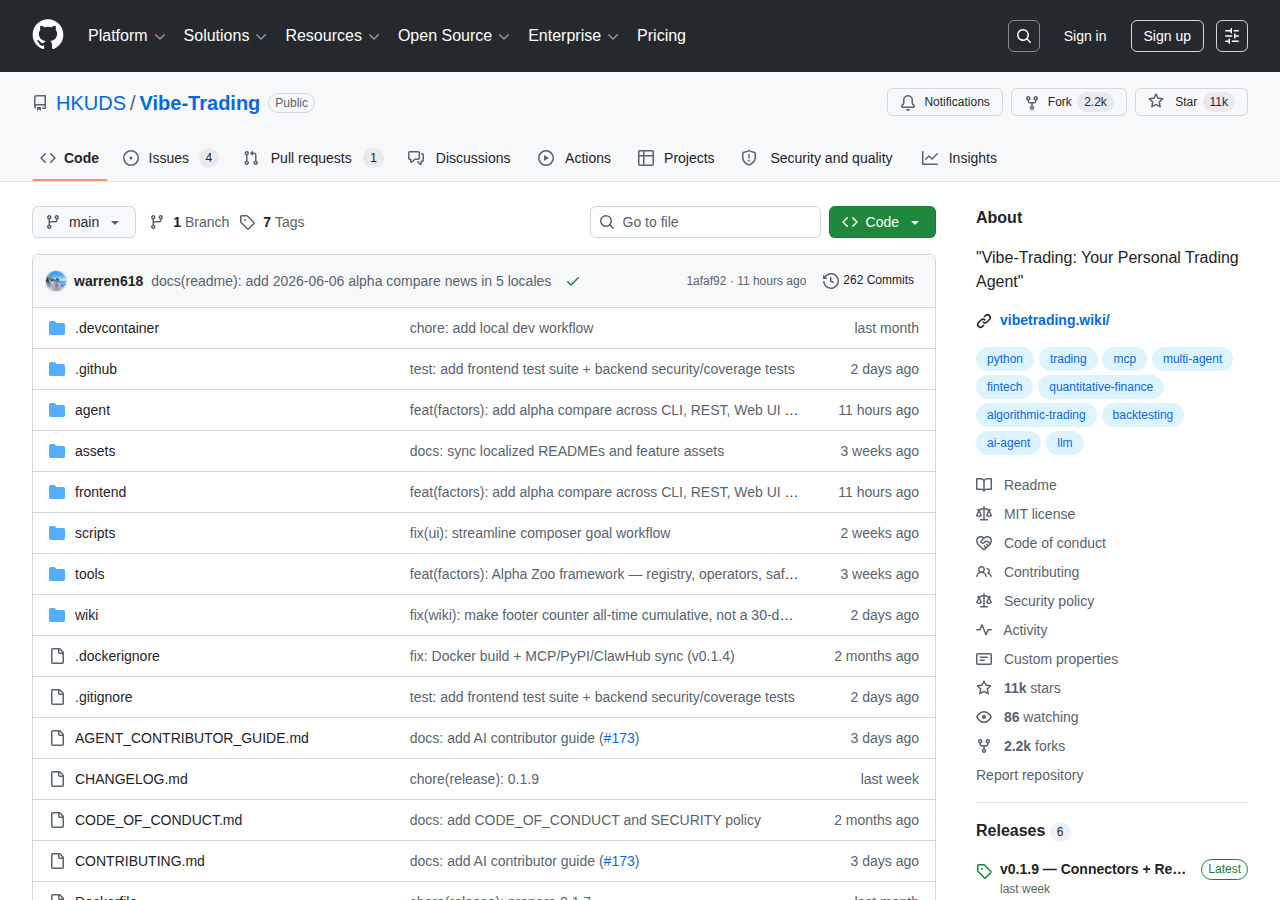Focus the Go to file search field

705,222
